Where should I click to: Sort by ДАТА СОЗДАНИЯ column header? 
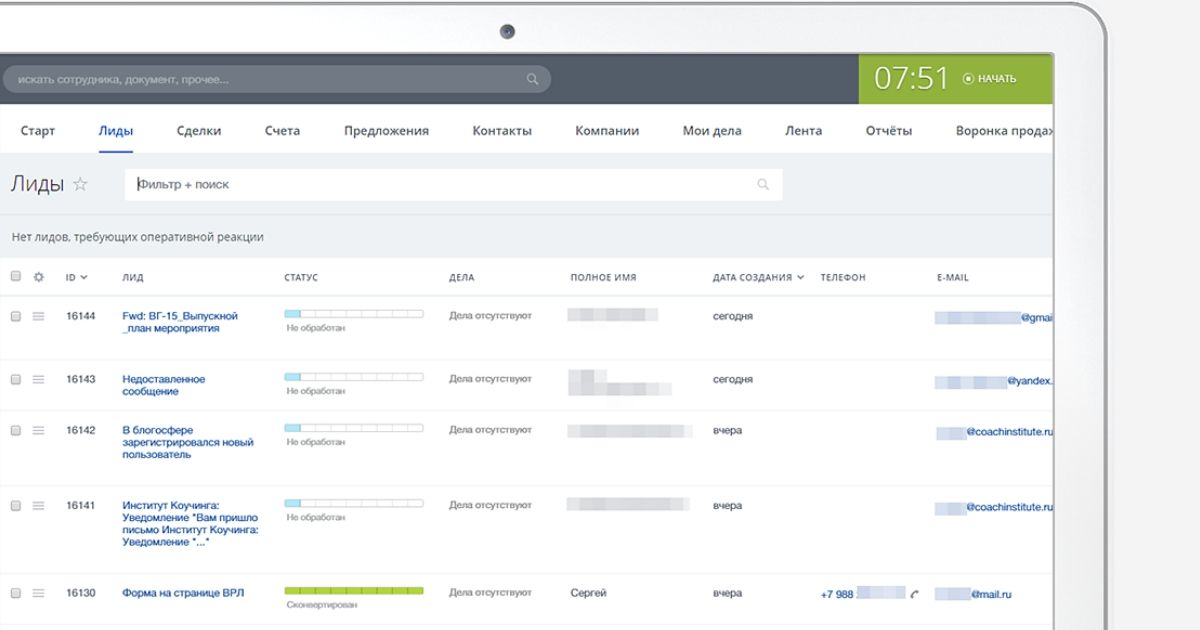point(758,278)
